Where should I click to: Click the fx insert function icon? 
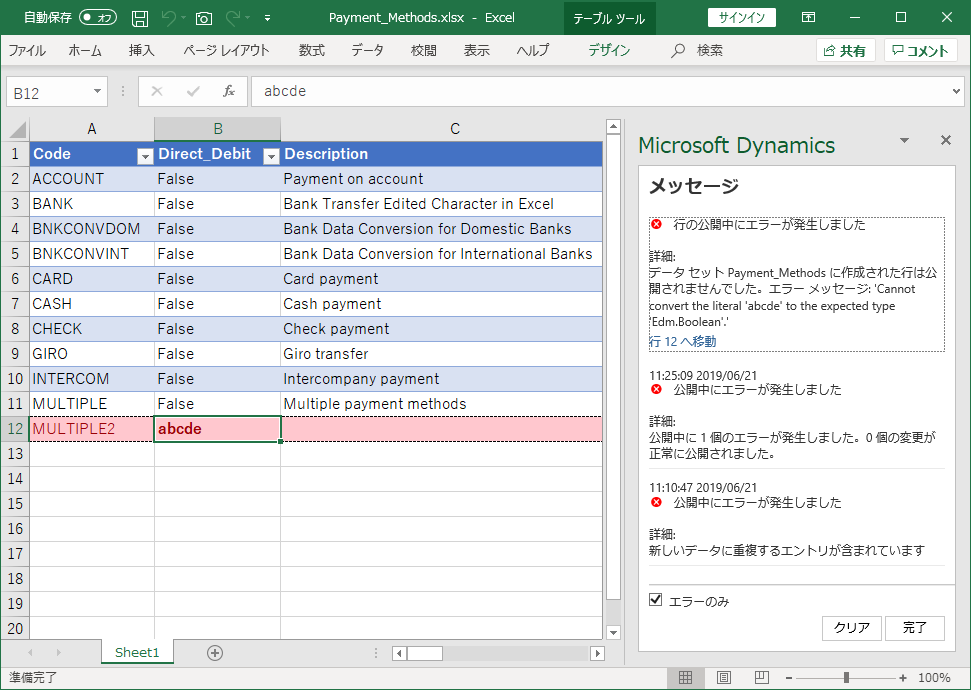click(x=229, y=92)
